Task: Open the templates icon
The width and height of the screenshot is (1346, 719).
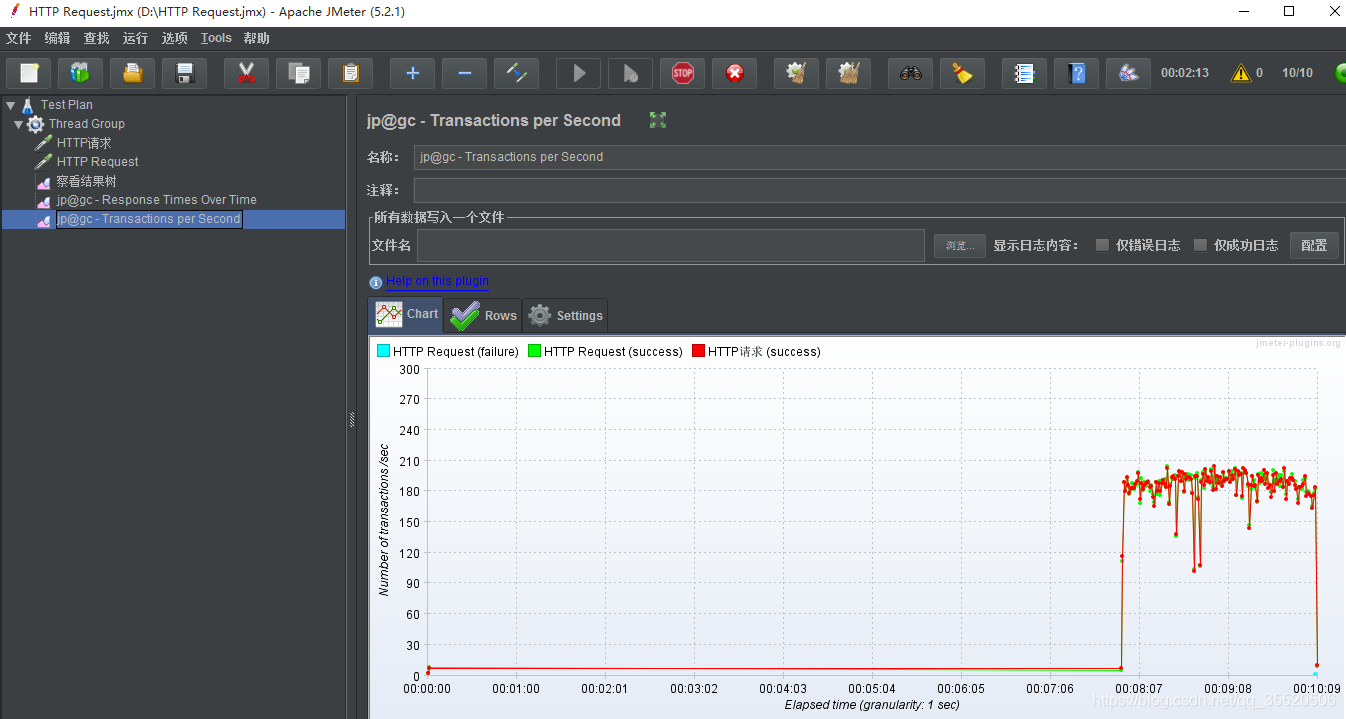Action: (x=80, y=73)
